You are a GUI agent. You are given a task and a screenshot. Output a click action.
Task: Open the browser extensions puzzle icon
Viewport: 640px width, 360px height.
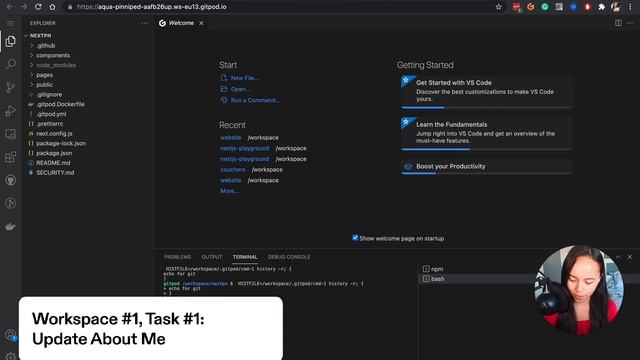pos(602,7)
